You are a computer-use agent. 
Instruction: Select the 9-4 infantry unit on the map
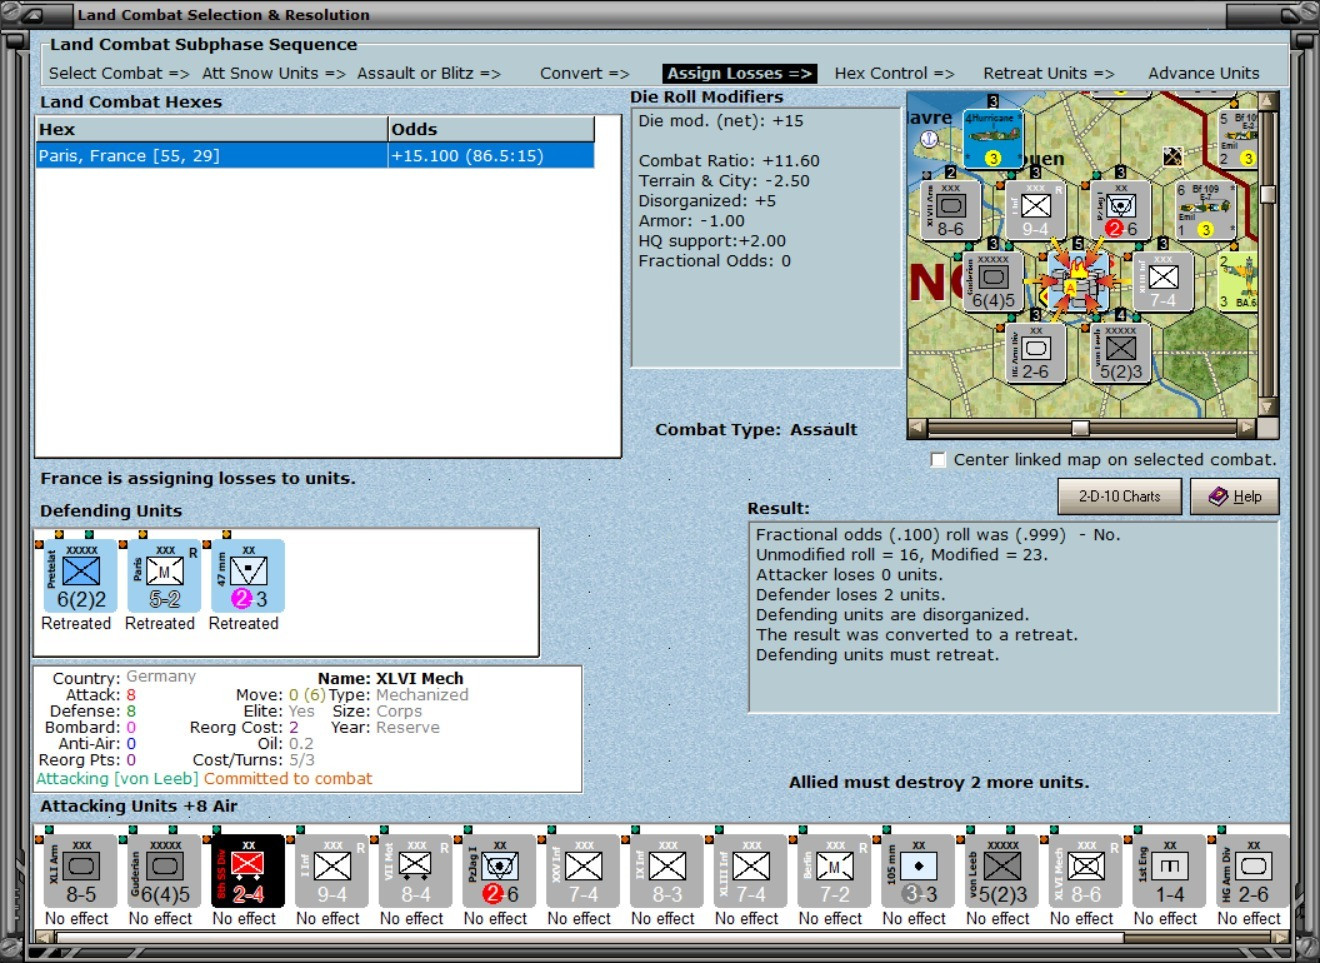point(1035,210)
